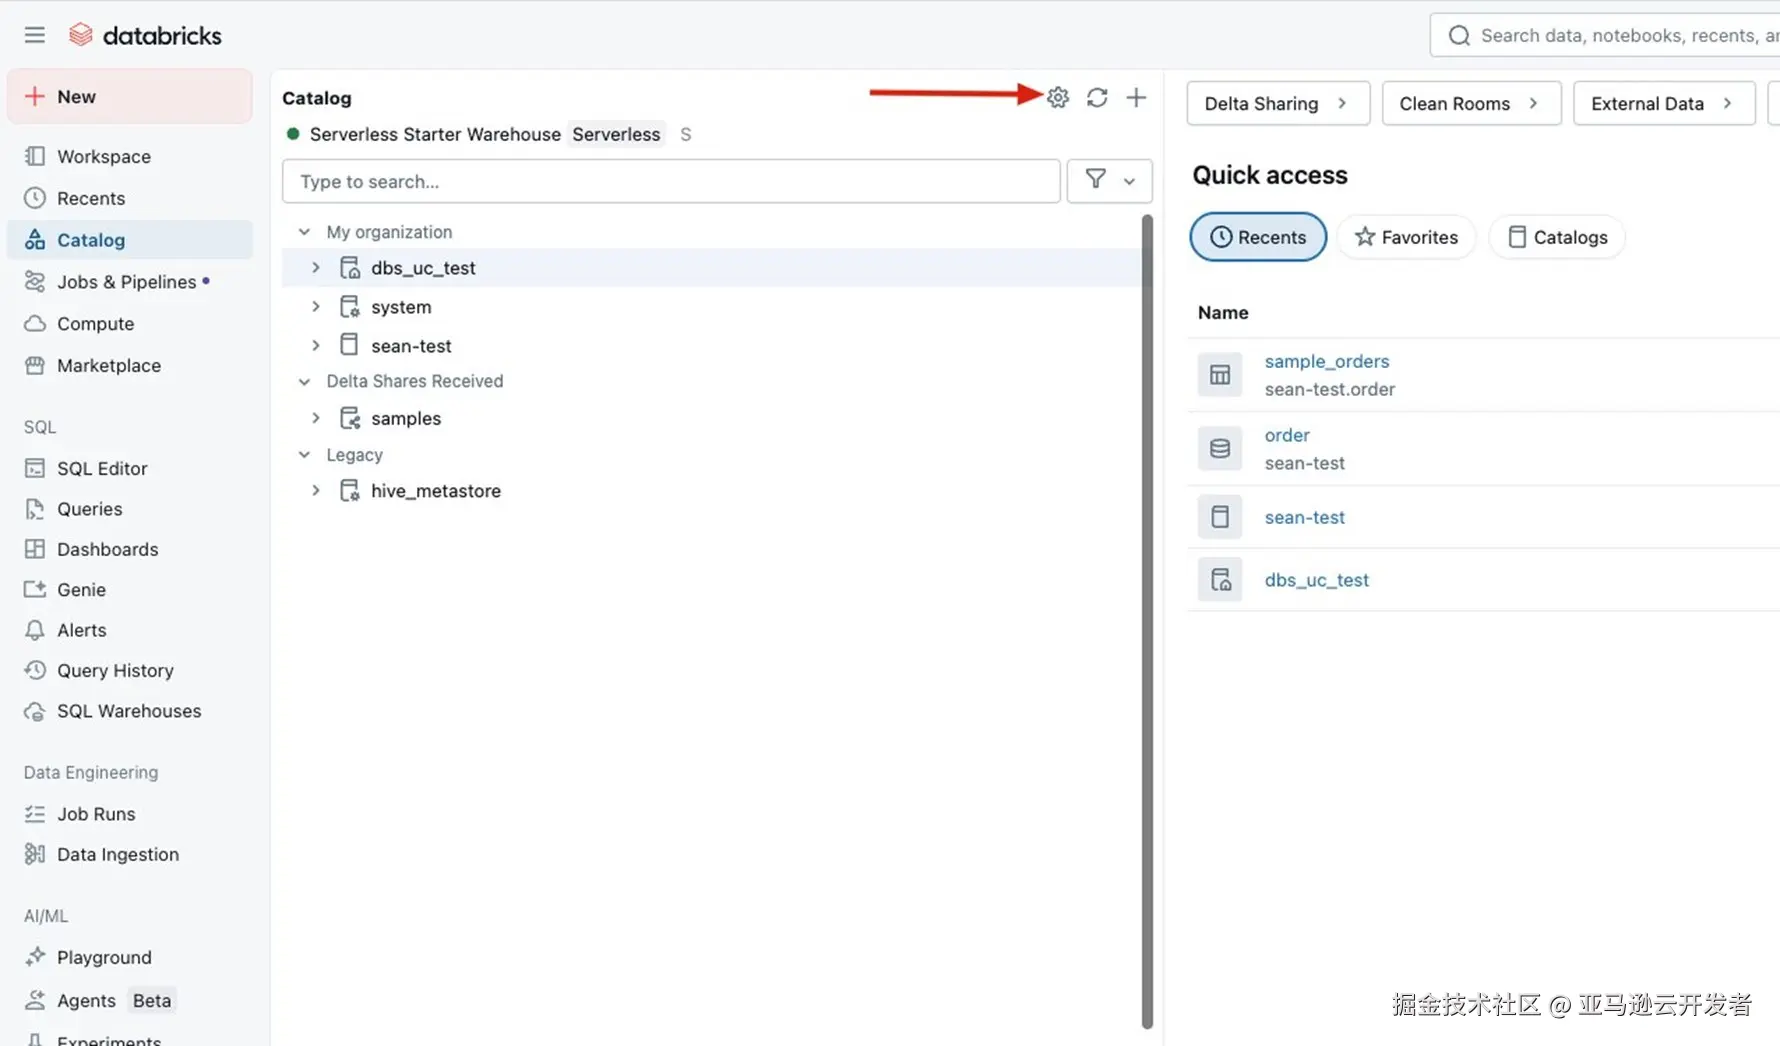Click the sample_orders table icon

[x=1220, y=375]
